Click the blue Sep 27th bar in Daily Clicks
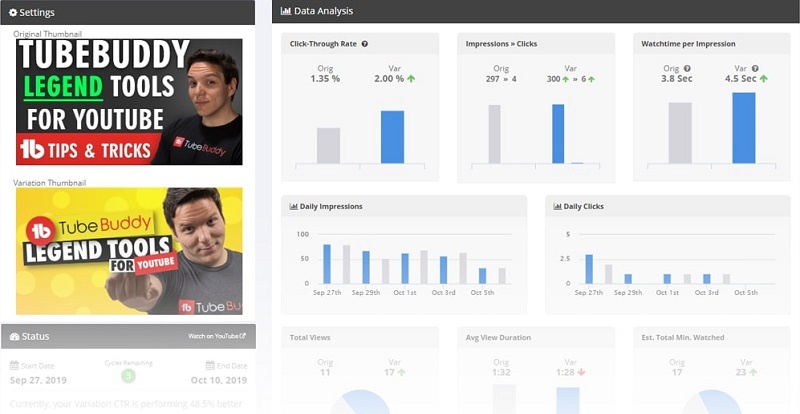Screen dimensions: 800x414 [589, 269]
